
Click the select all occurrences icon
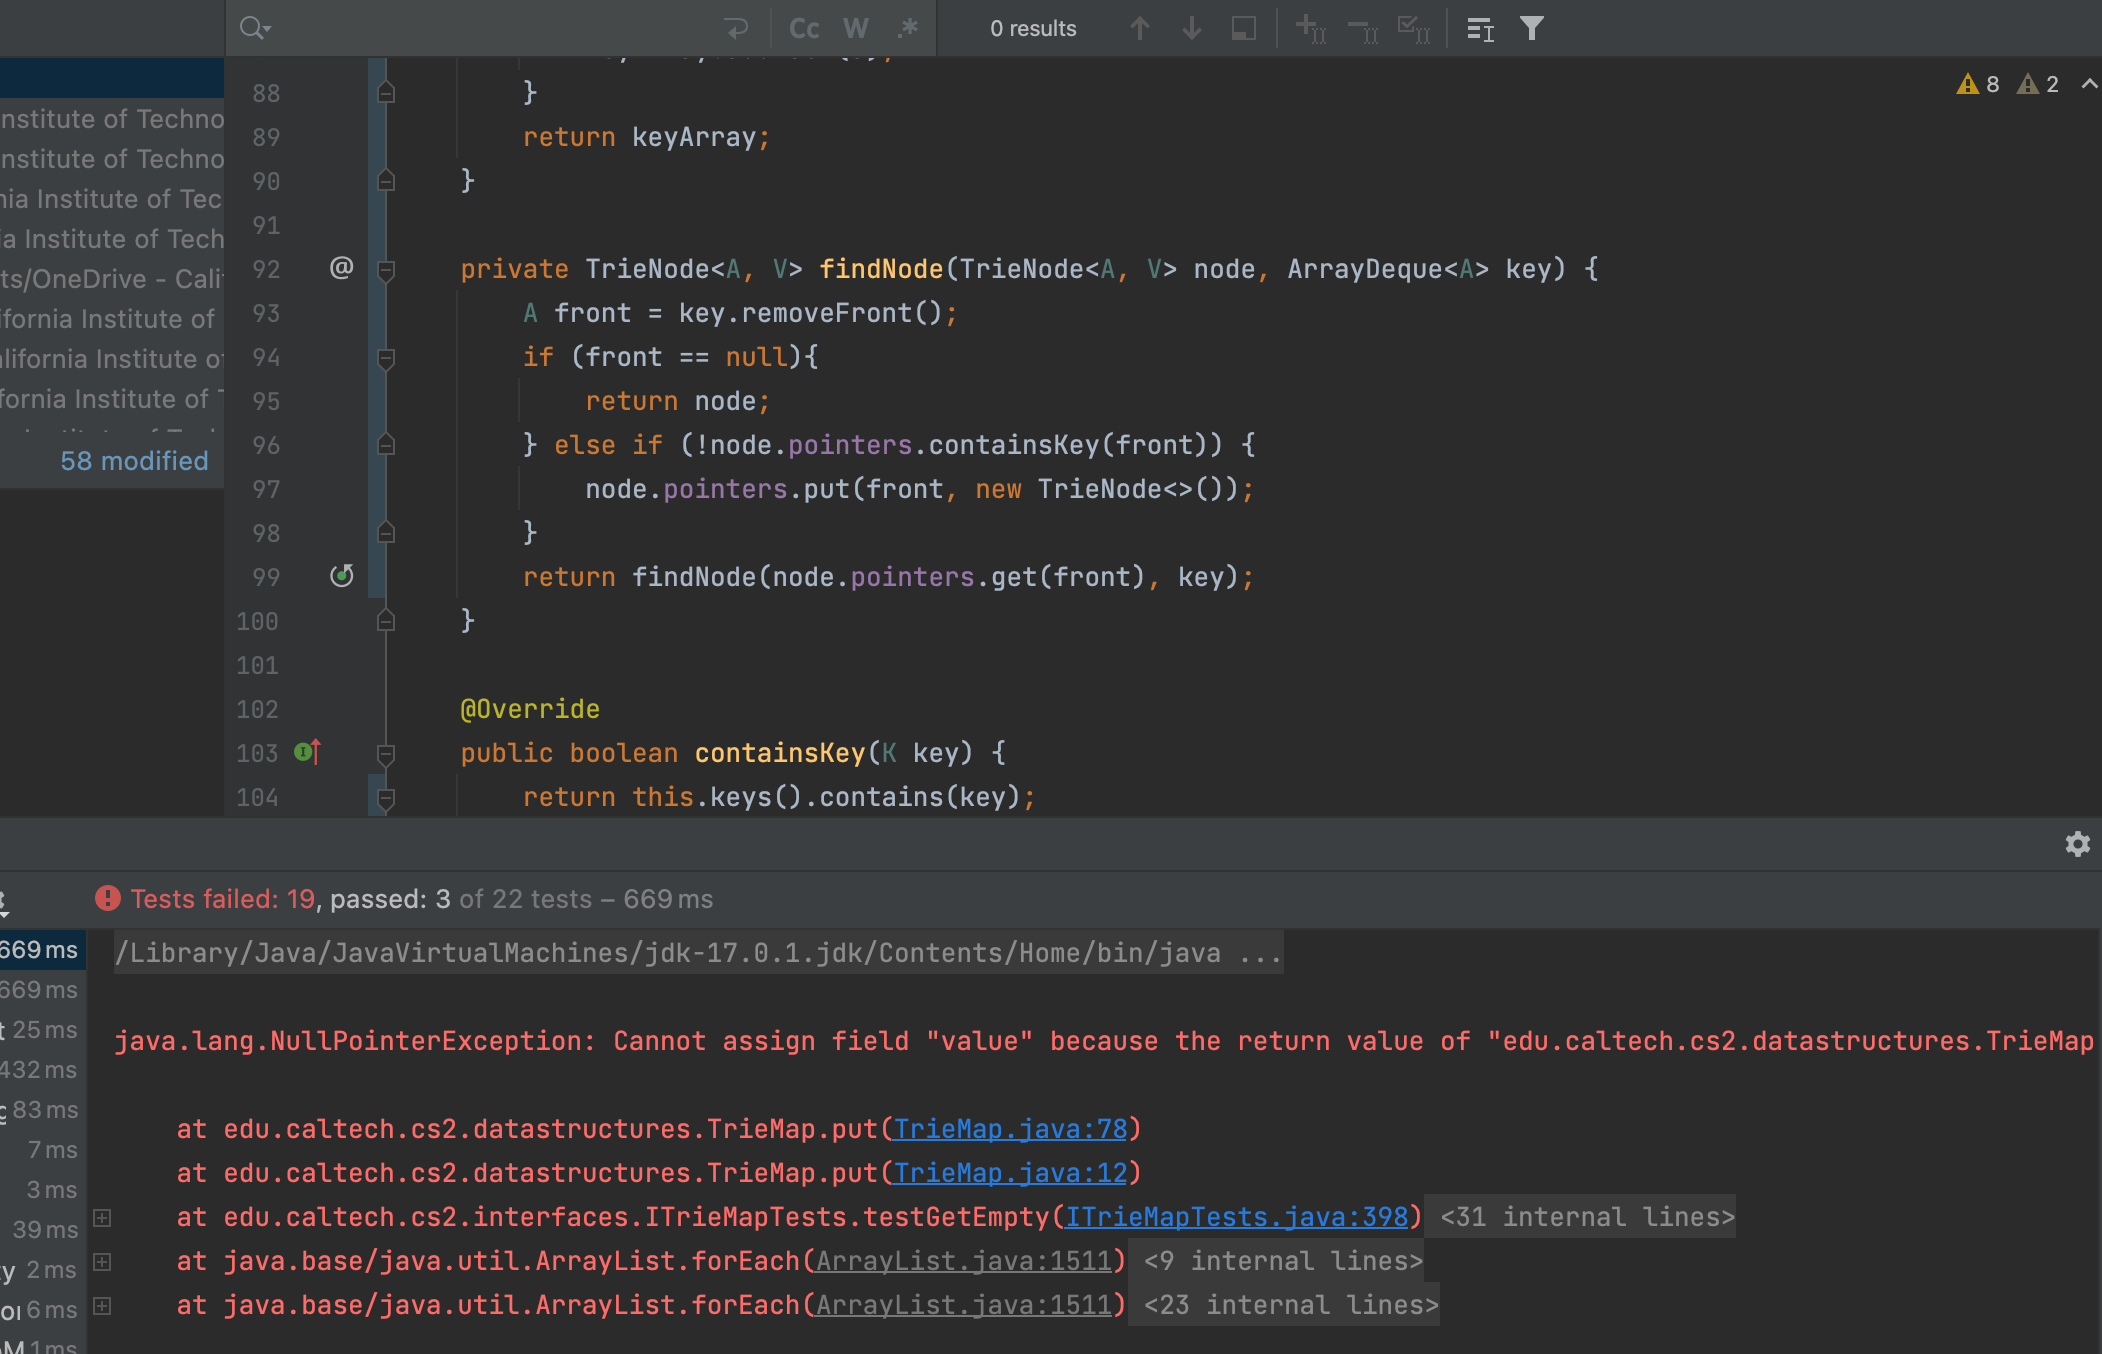(x=1413, y=28)
